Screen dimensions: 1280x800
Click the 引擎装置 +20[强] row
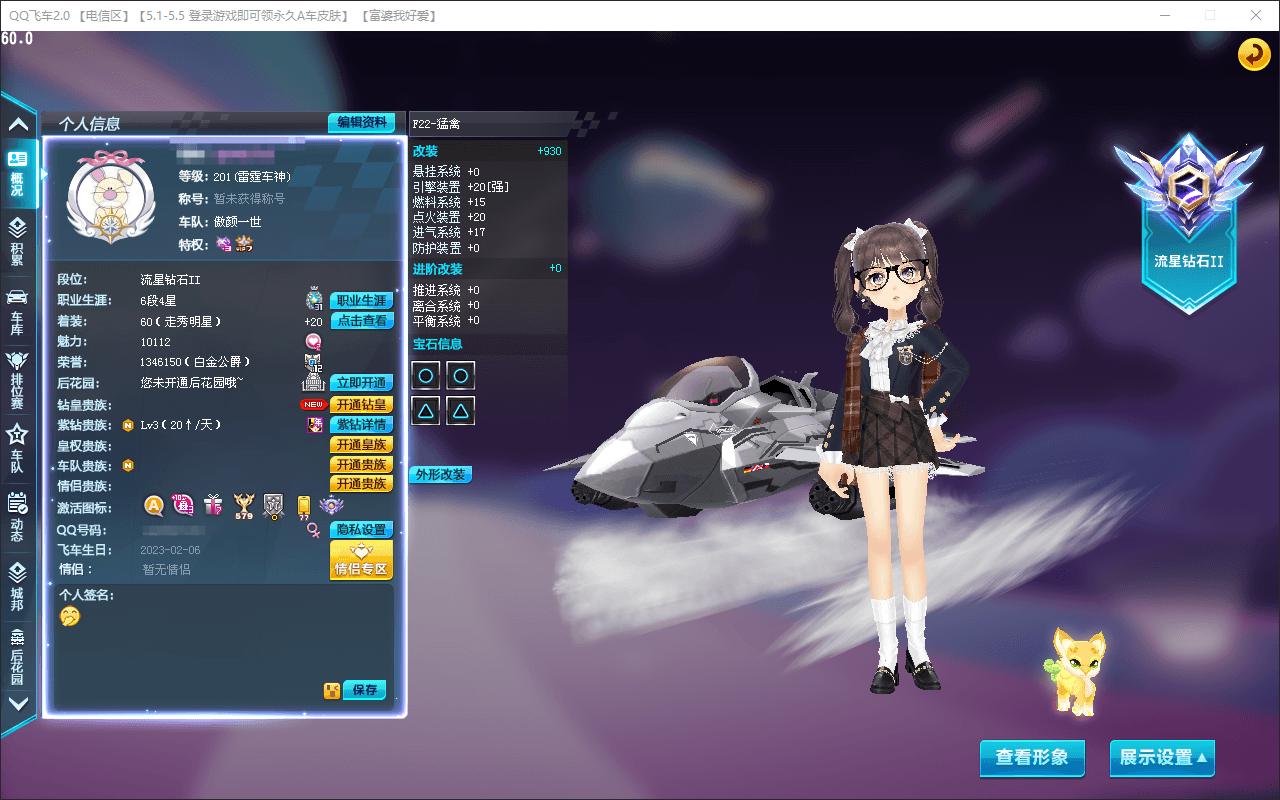(462, 187)
